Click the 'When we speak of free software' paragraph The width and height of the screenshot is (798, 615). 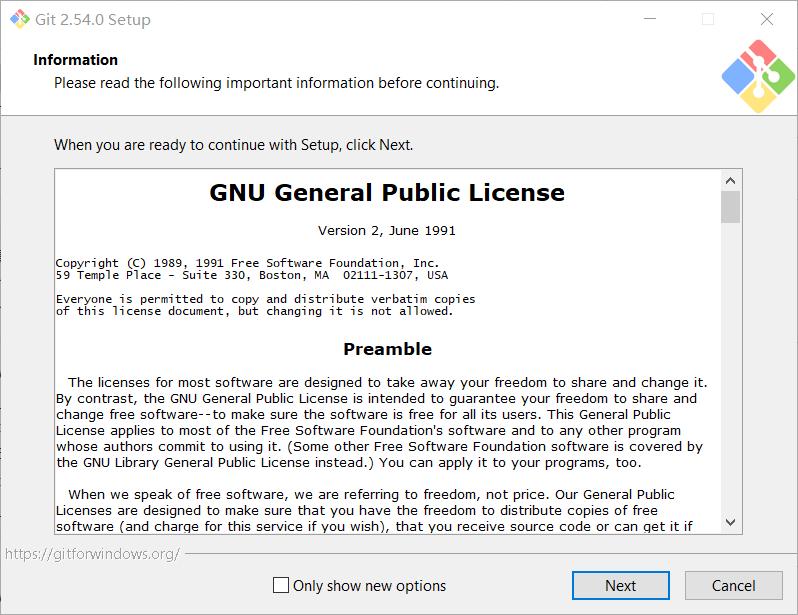[x=375, y=510]
